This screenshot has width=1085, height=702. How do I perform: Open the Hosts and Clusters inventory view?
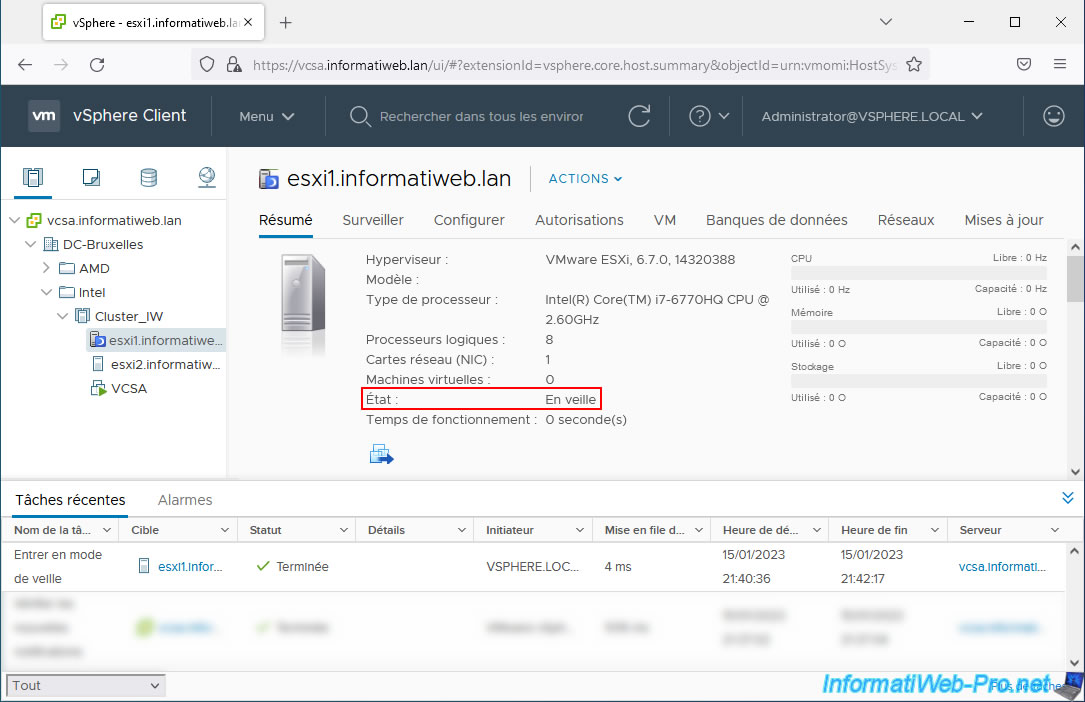point(33,178)
